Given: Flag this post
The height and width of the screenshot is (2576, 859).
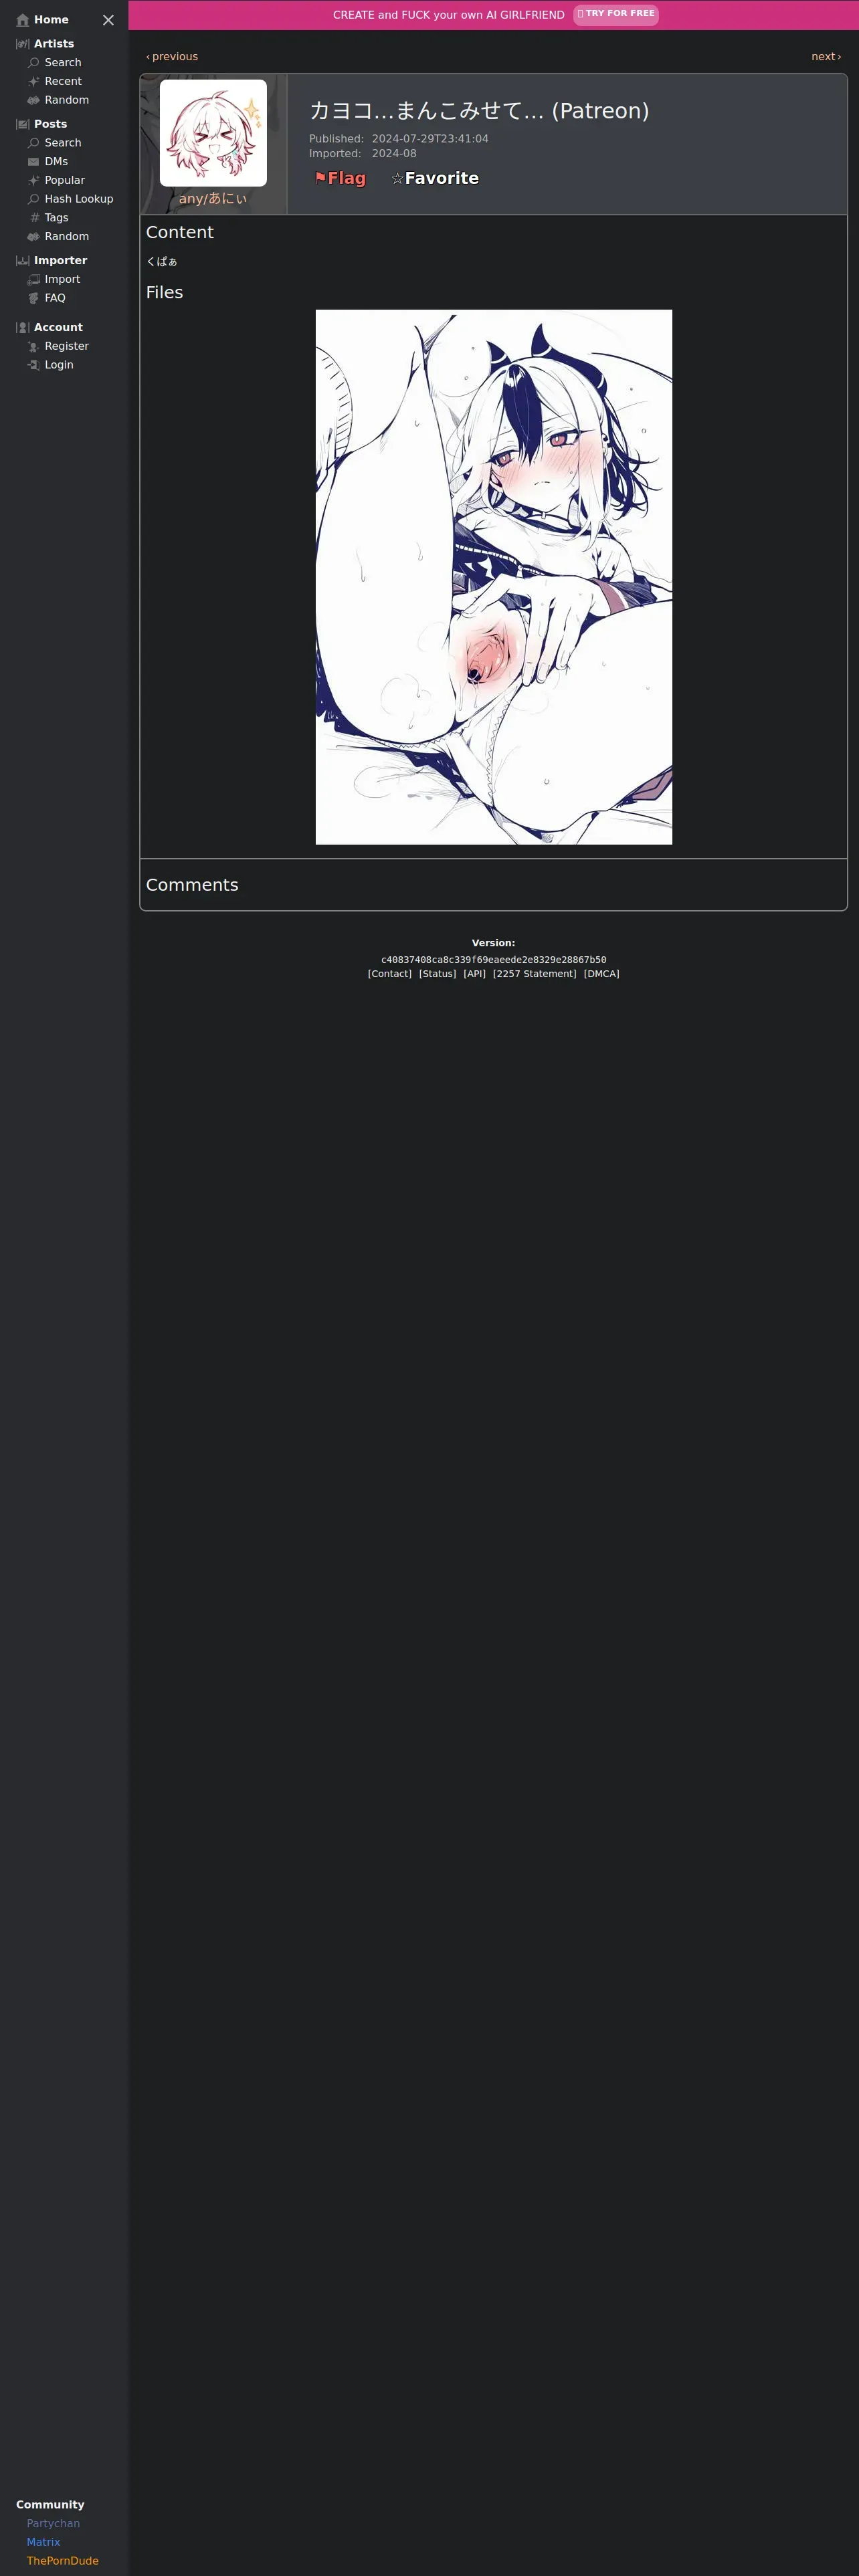Looking at the screenshot, I should [x=340, y=178].
